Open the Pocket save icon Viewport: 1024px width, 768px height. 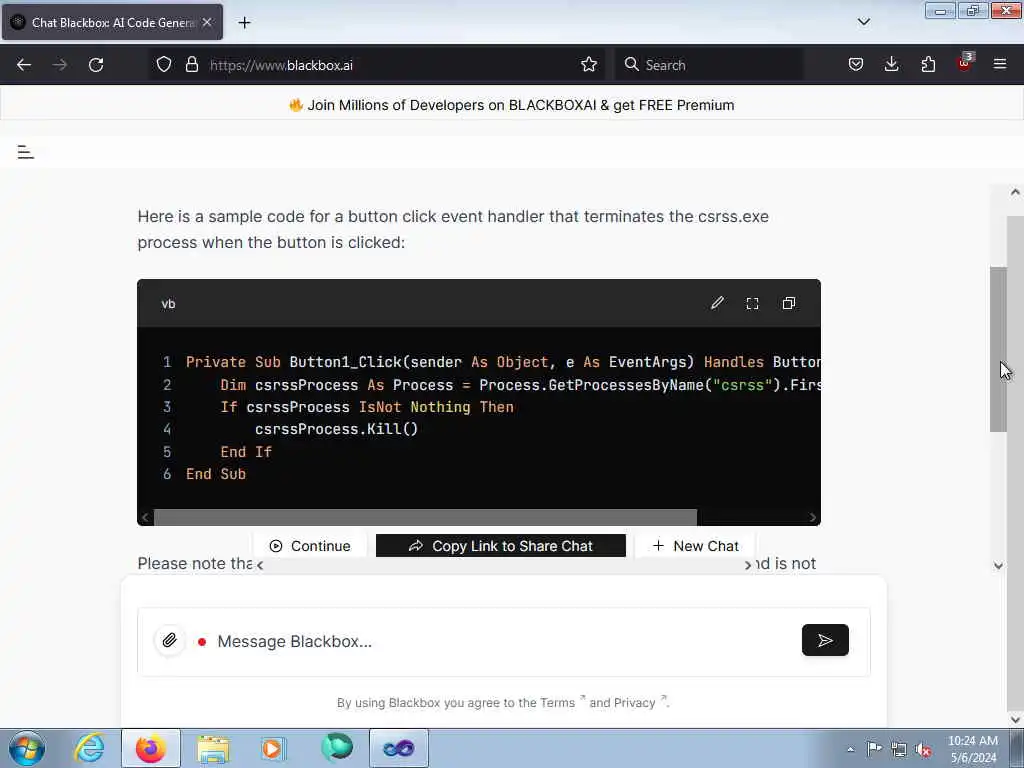(856, 65)
